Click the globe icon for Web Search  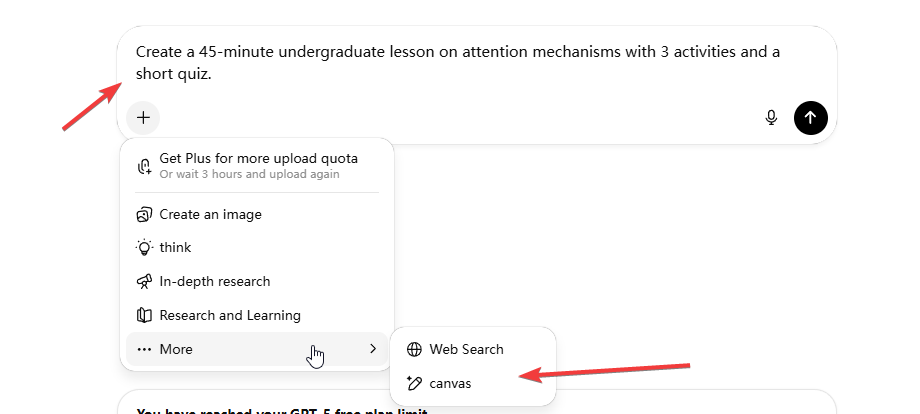pyautogui.click(x=414, y=349)
